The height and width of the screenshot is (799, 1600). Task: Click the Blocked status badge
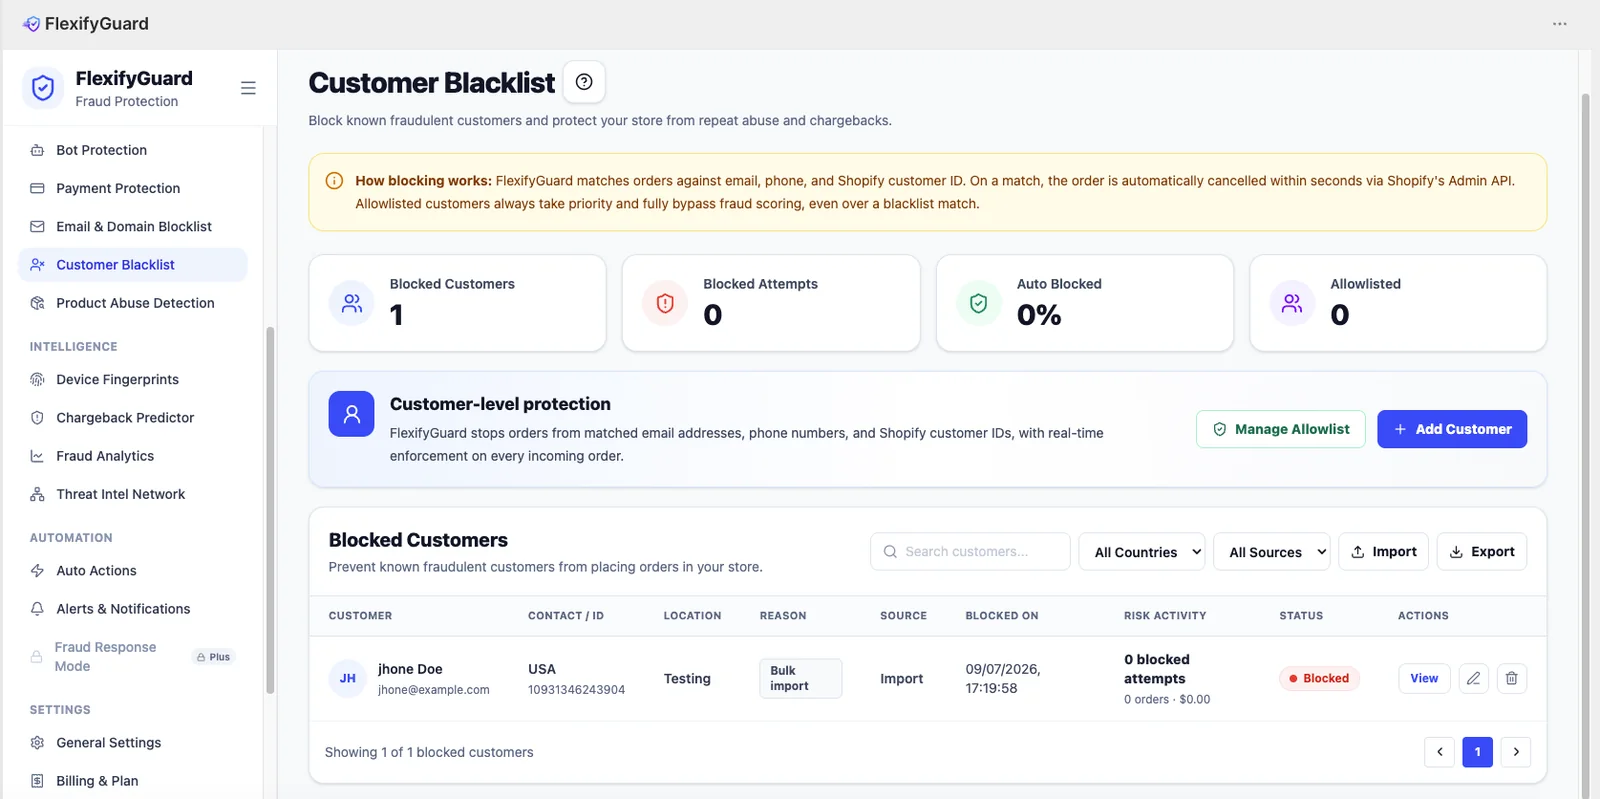[x=1319, y=678]
